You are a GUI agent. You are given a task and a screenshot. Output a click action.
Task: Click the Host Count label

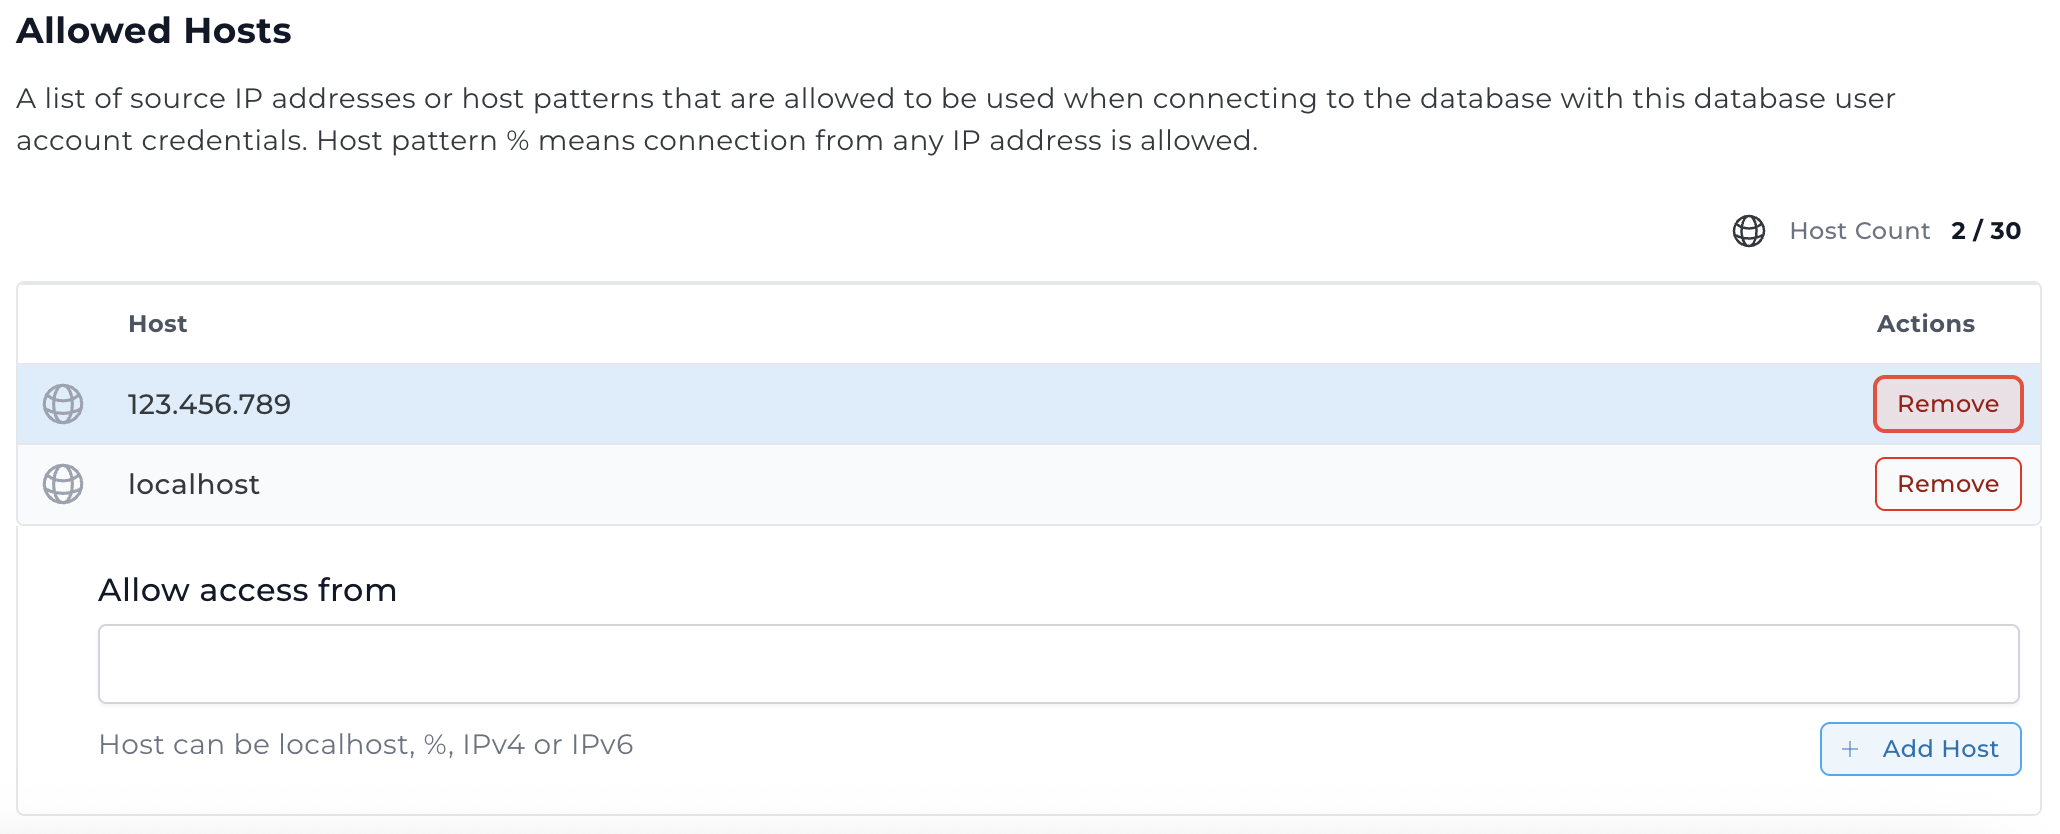coord(1859,231)
